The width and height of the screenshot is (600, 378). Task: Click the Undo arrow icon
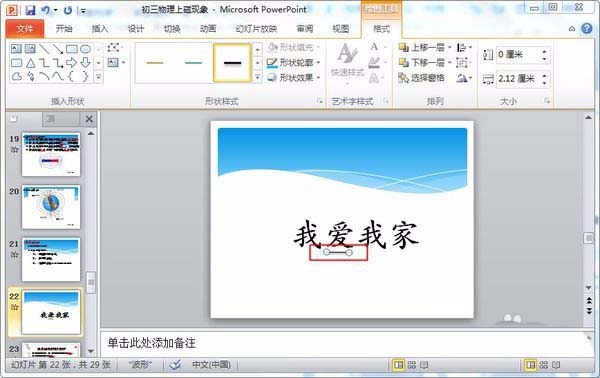(46, 10)
